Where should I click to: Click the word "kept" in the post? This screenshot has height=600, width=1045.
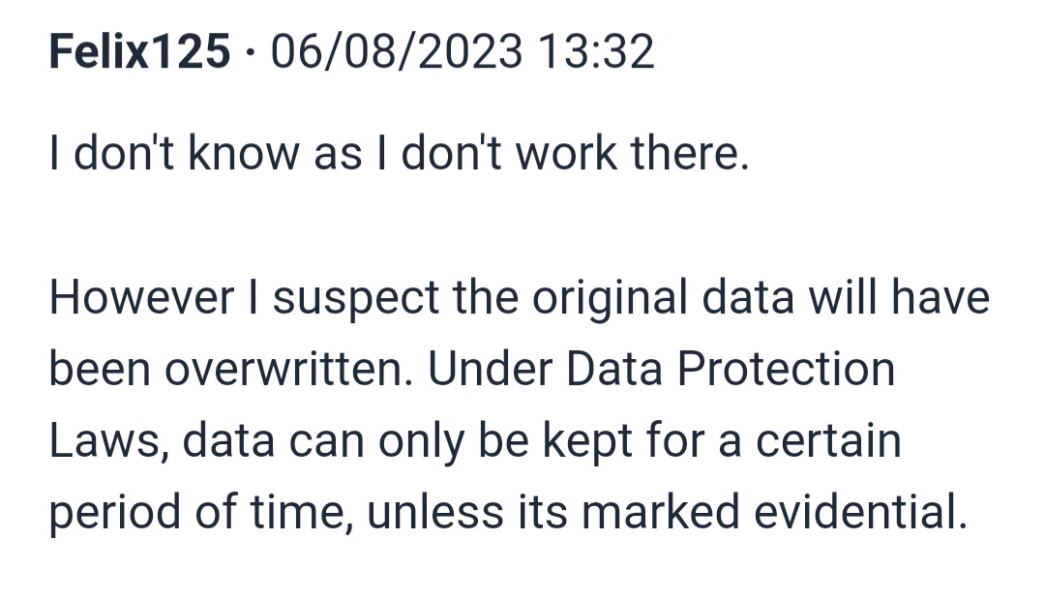(x=584, y=442)
